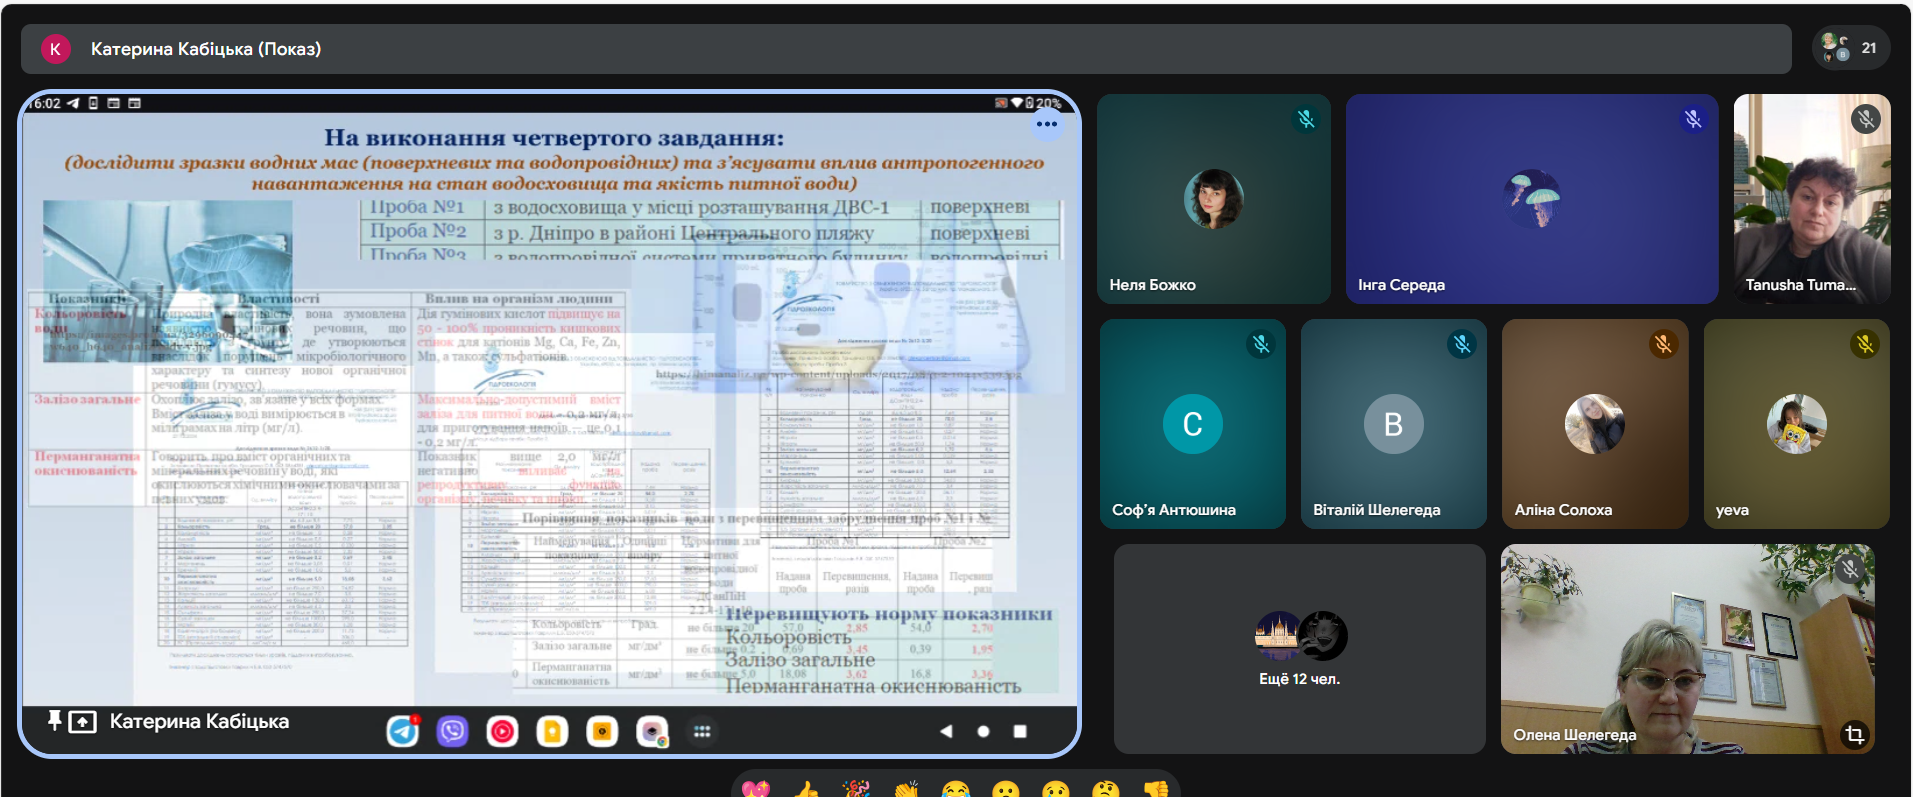Viewport: 1913px width, 797px height.
Task: Tap the Android recent apps square
Action: pos(1020,732)
